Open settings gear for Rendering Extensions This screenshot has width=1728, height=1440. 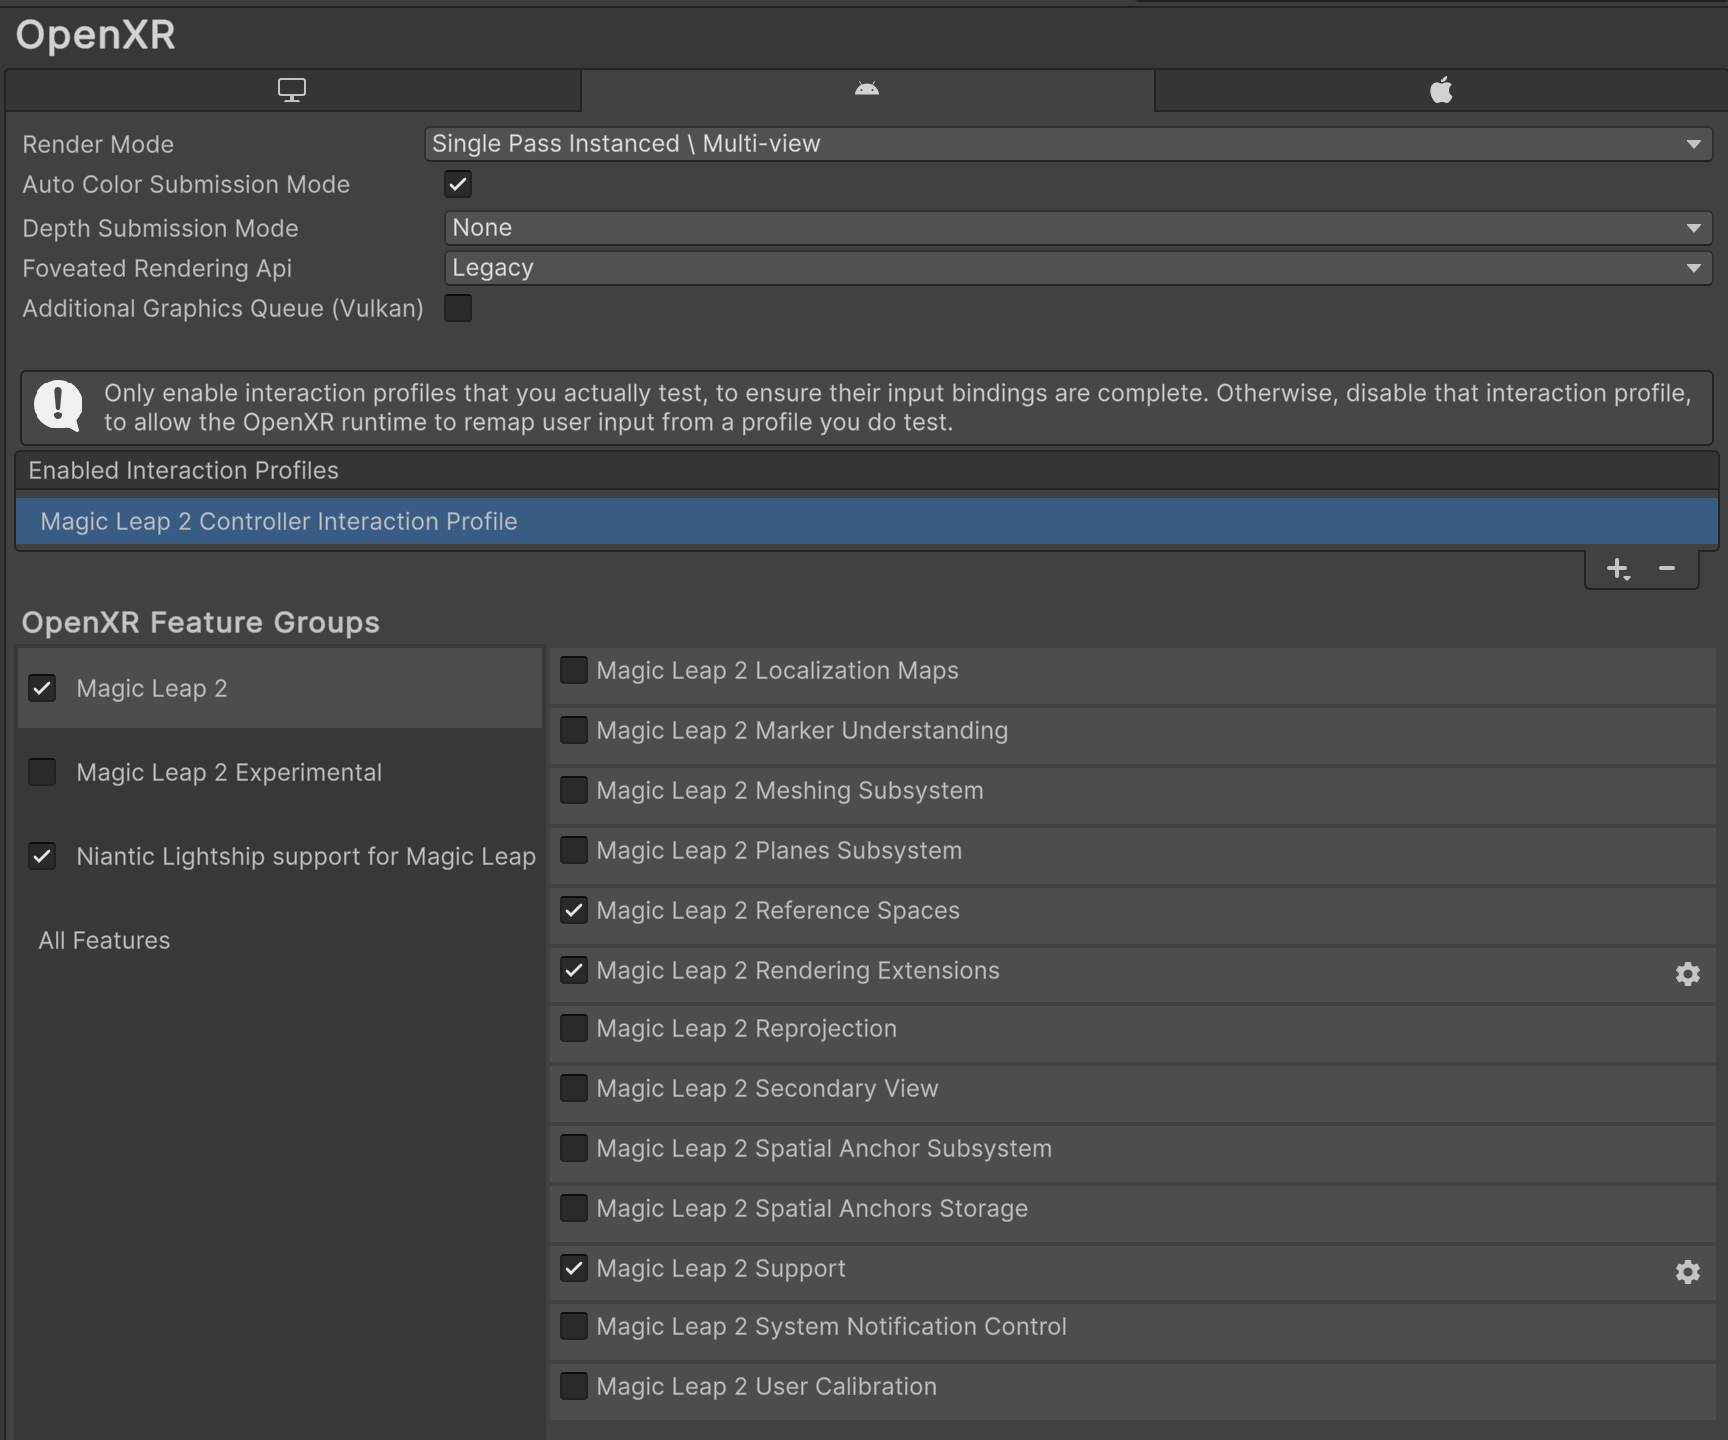click(x=1688, y=974)
